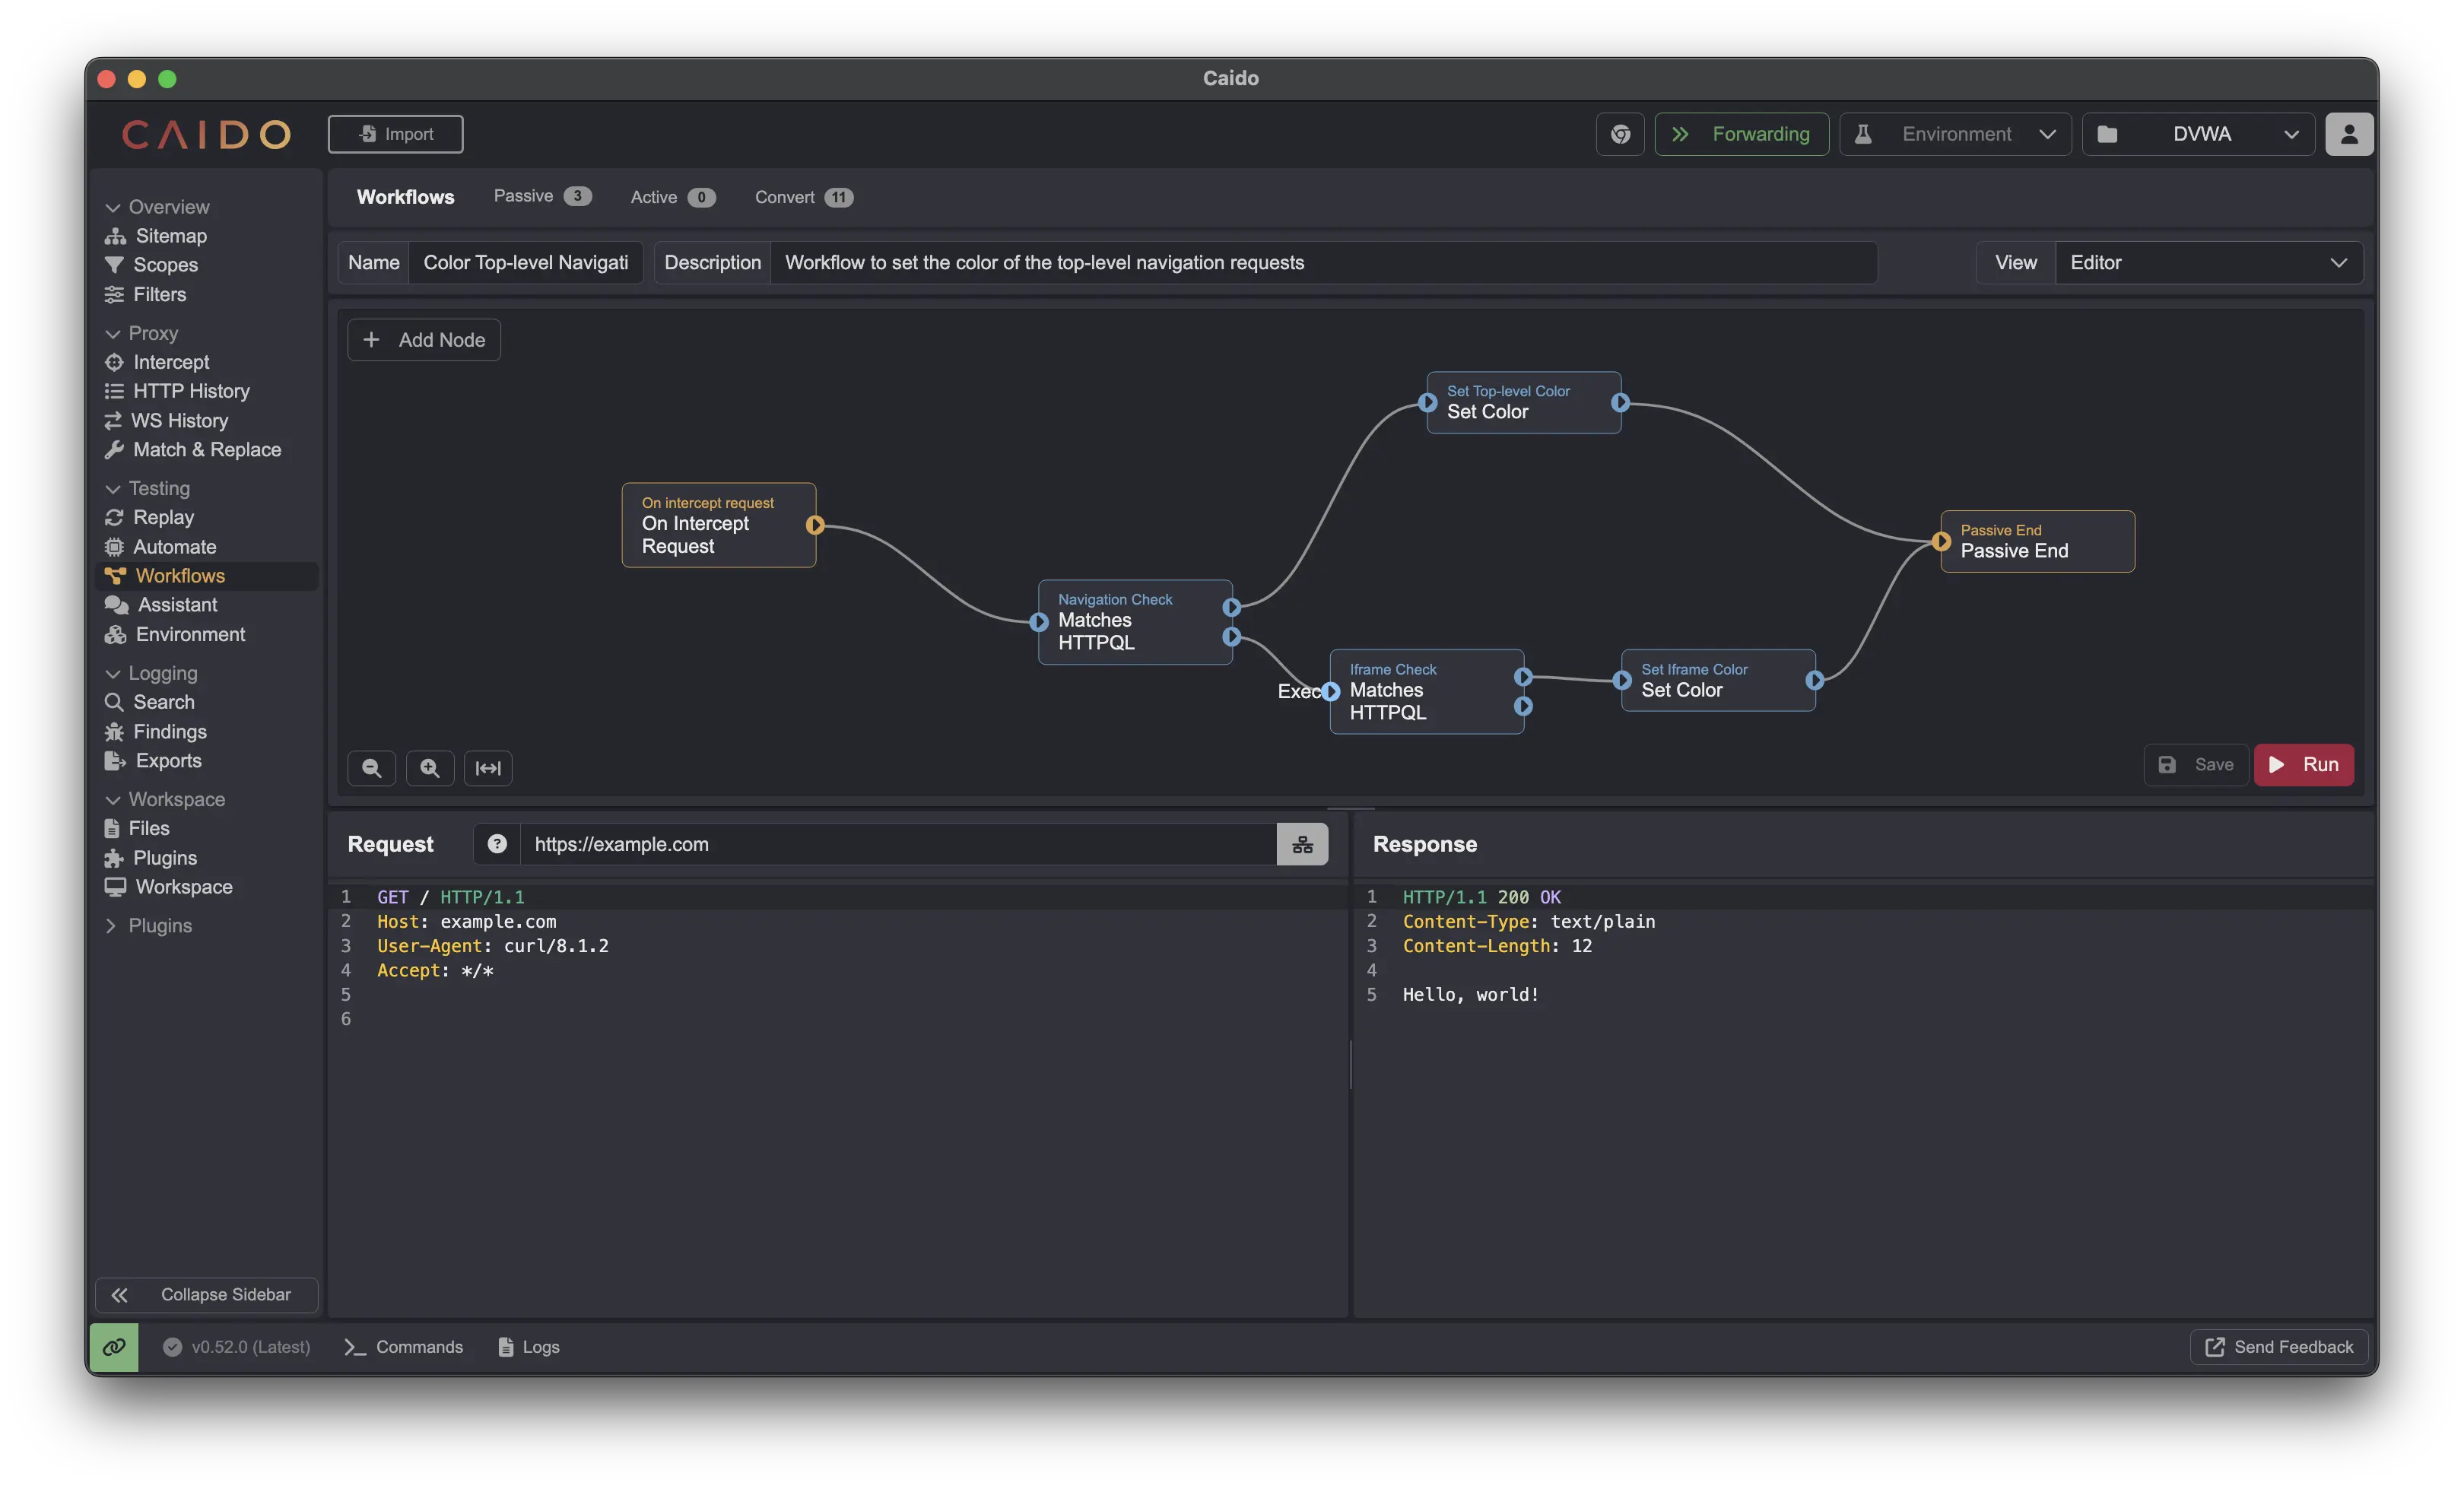Click the green link status icon

(114, 1347)
